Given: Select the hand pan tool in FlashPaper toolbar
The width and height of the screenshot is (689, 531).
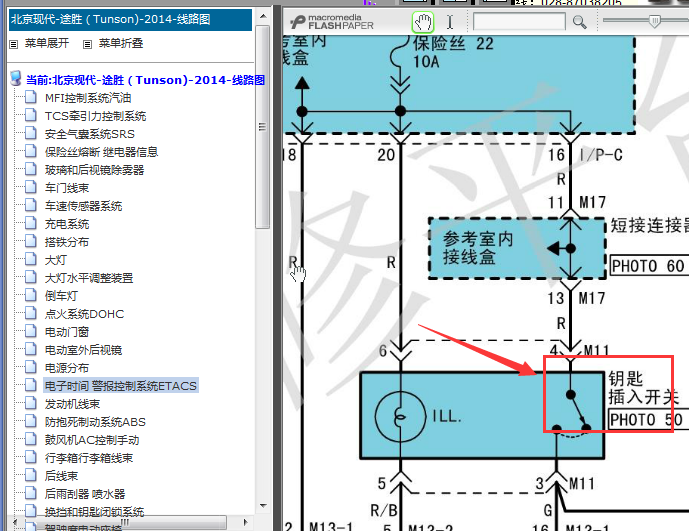Looking at the screenshot, I should [x=423, y=22].
